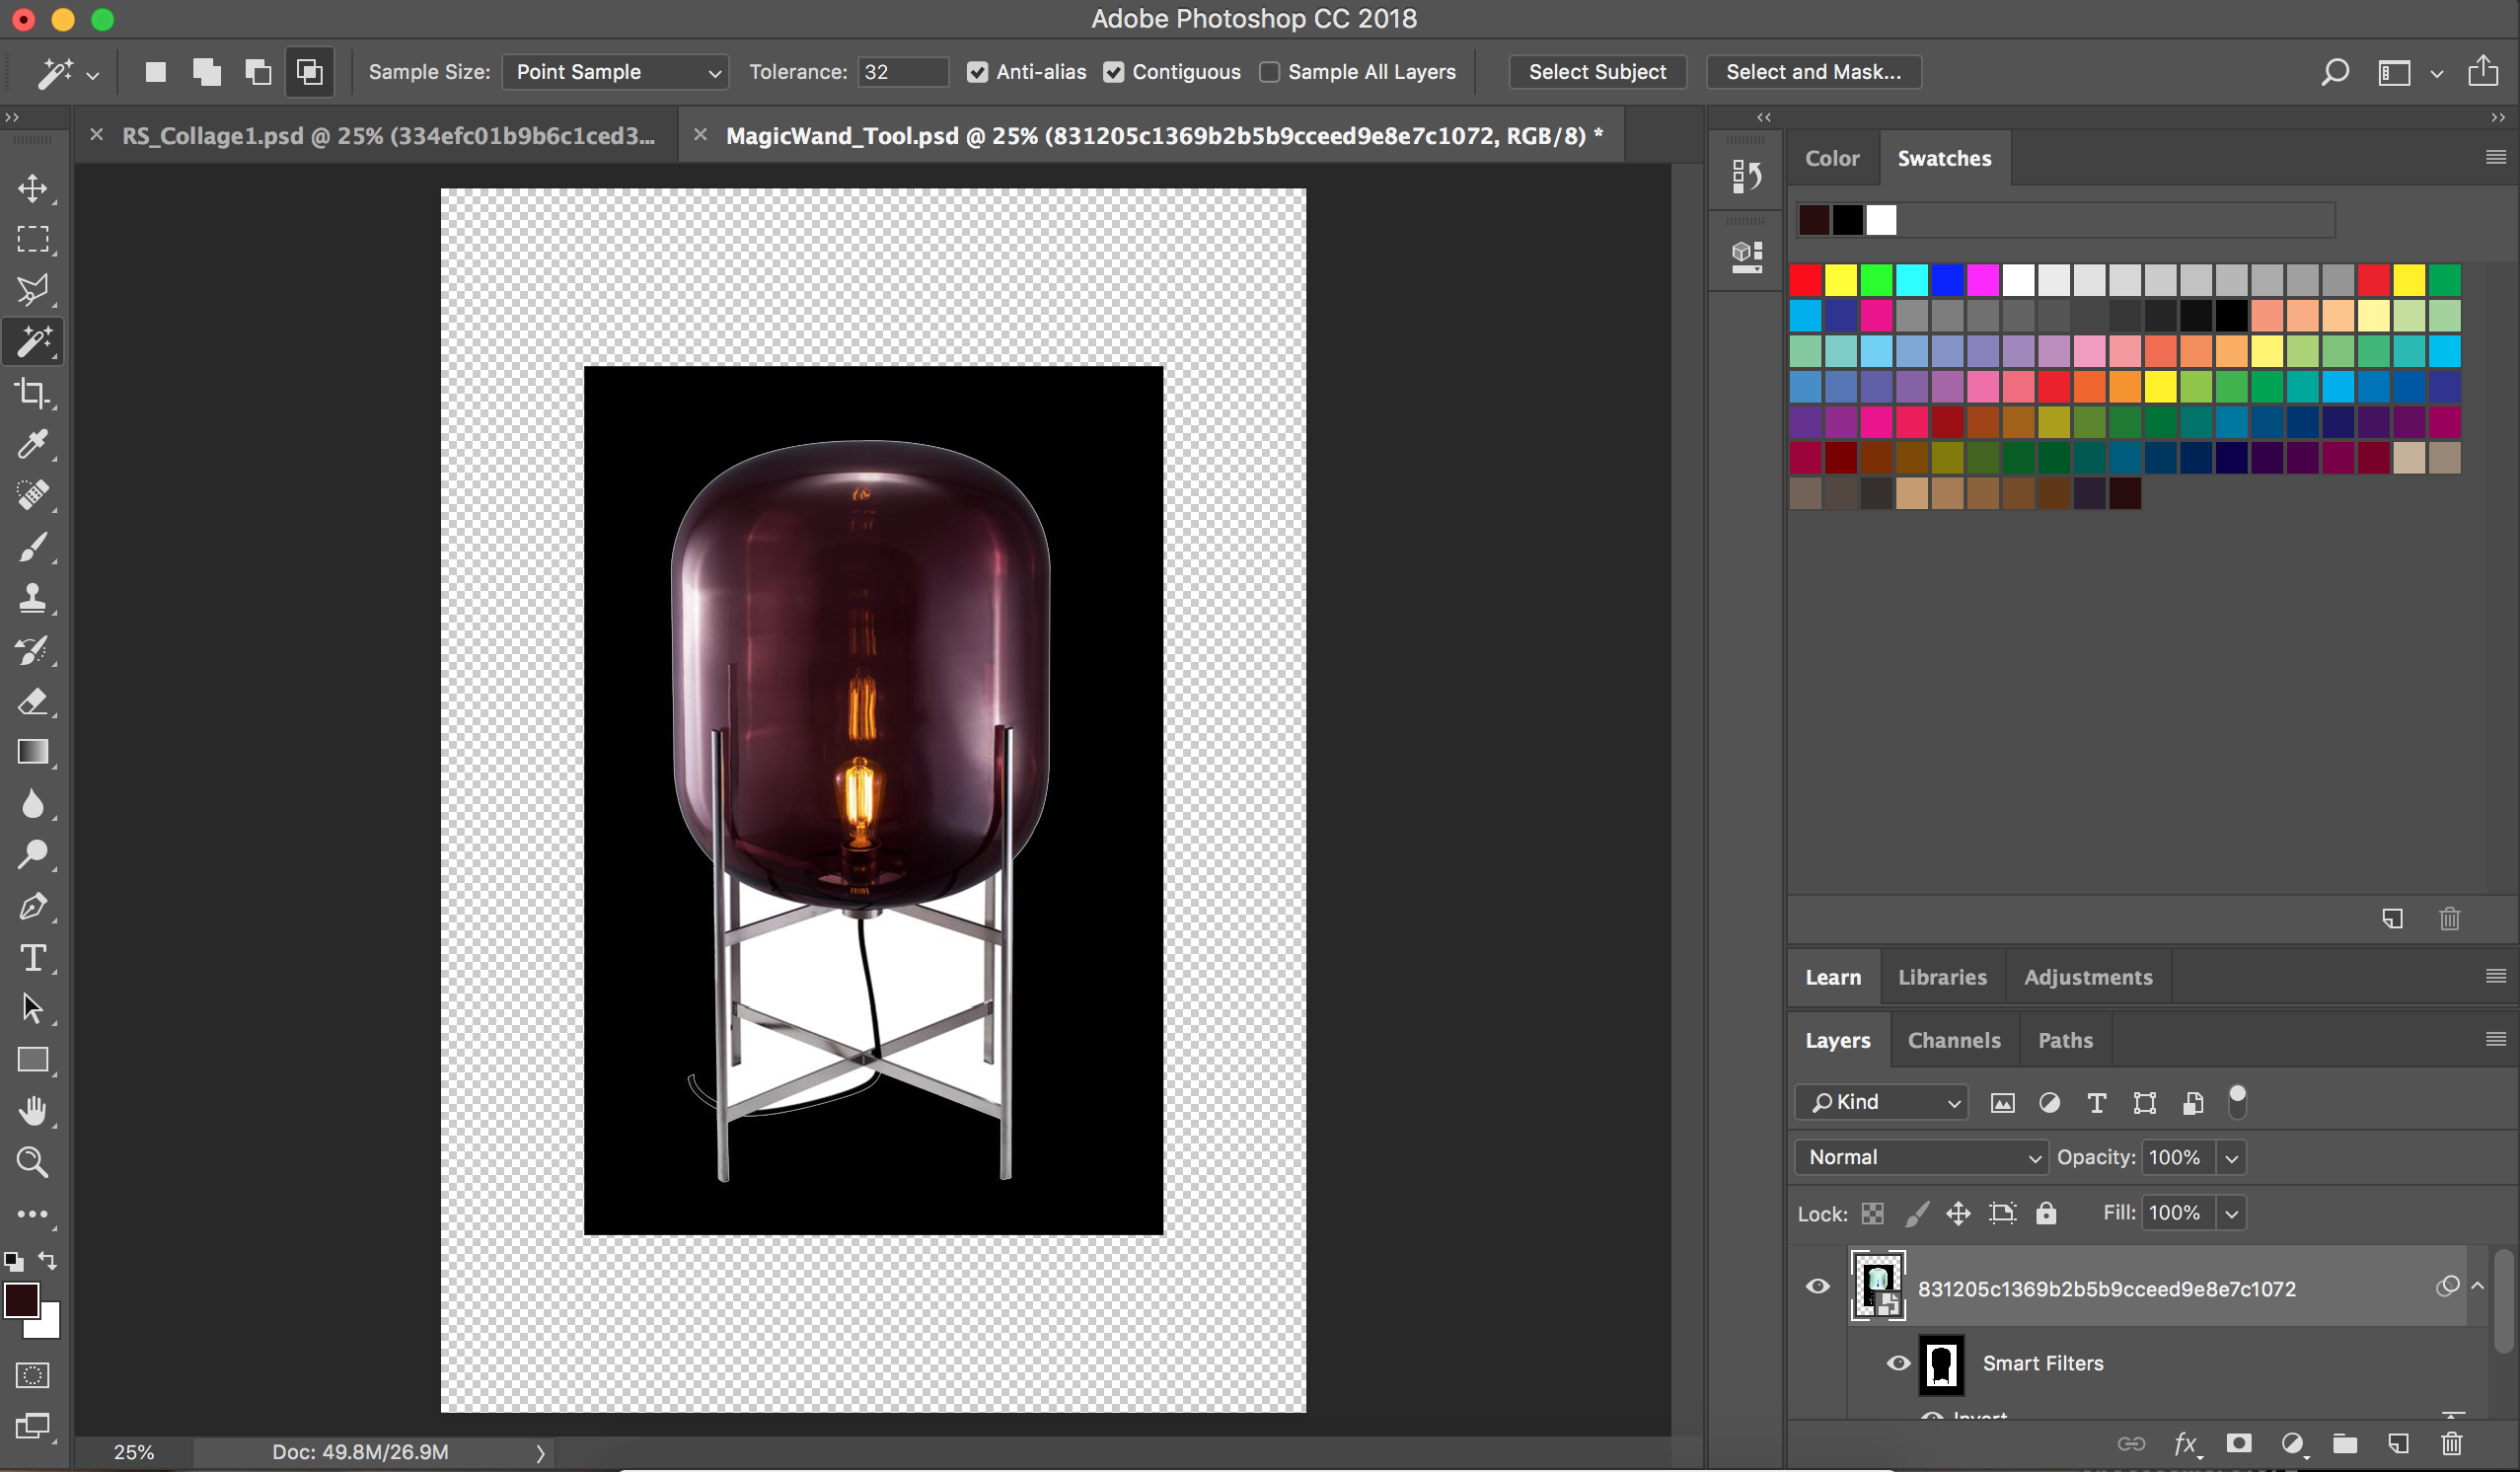Screen dimensions: 2520x1472
Task: Open the search magnifier in options bar
Action: click(x=2334, y=72)
